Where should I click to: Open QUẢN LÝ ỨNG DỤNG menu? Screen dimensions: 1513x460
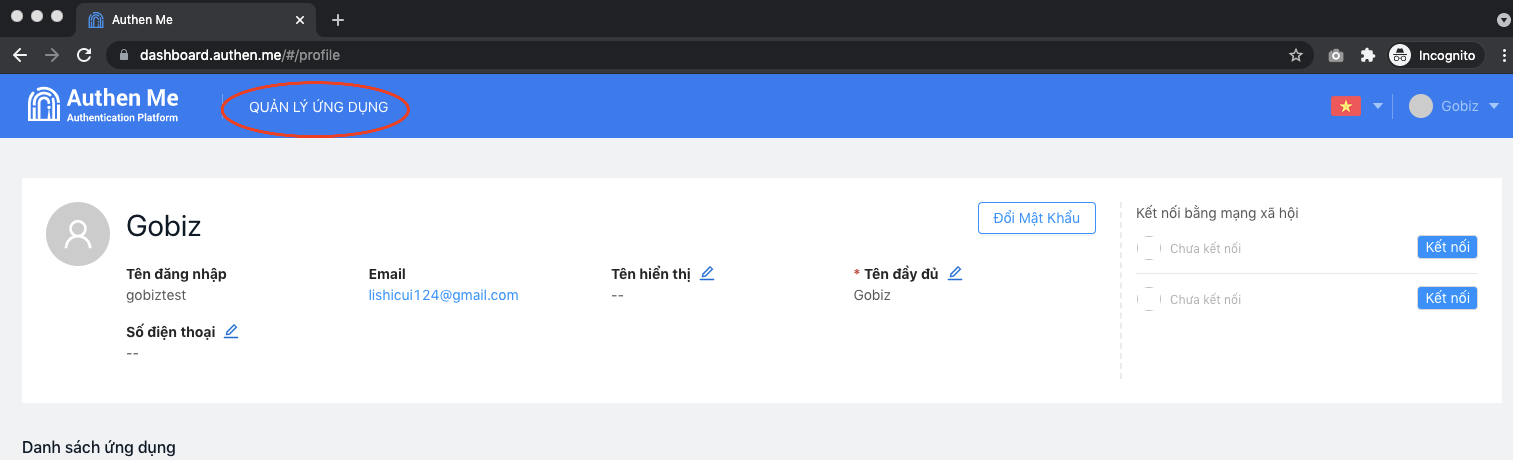pyautogui.click(x=318, y=107)
